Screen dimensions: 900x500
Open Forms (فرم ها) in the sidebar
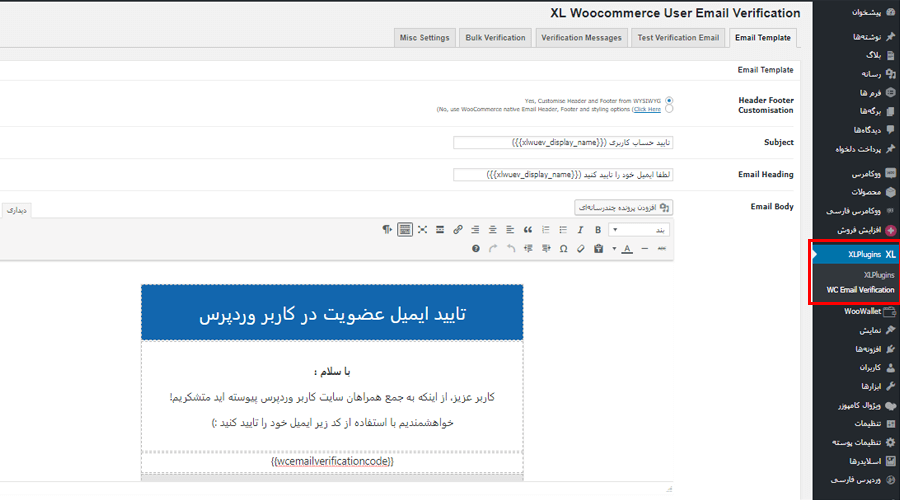click(x=870, y=92)
